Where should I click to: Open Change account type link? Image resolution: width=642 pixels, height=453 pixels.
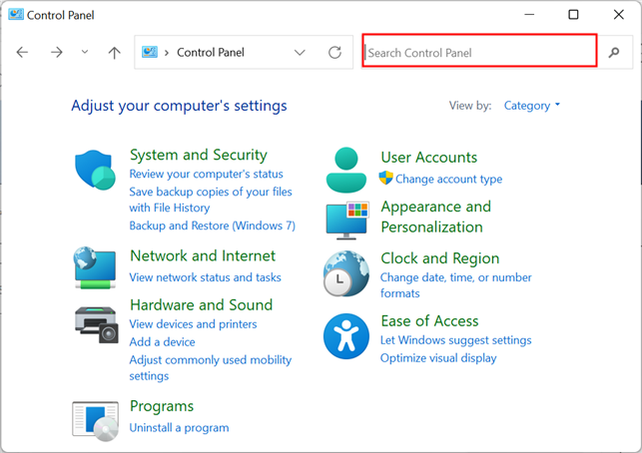pyautogui.click(x=449, y=179)
